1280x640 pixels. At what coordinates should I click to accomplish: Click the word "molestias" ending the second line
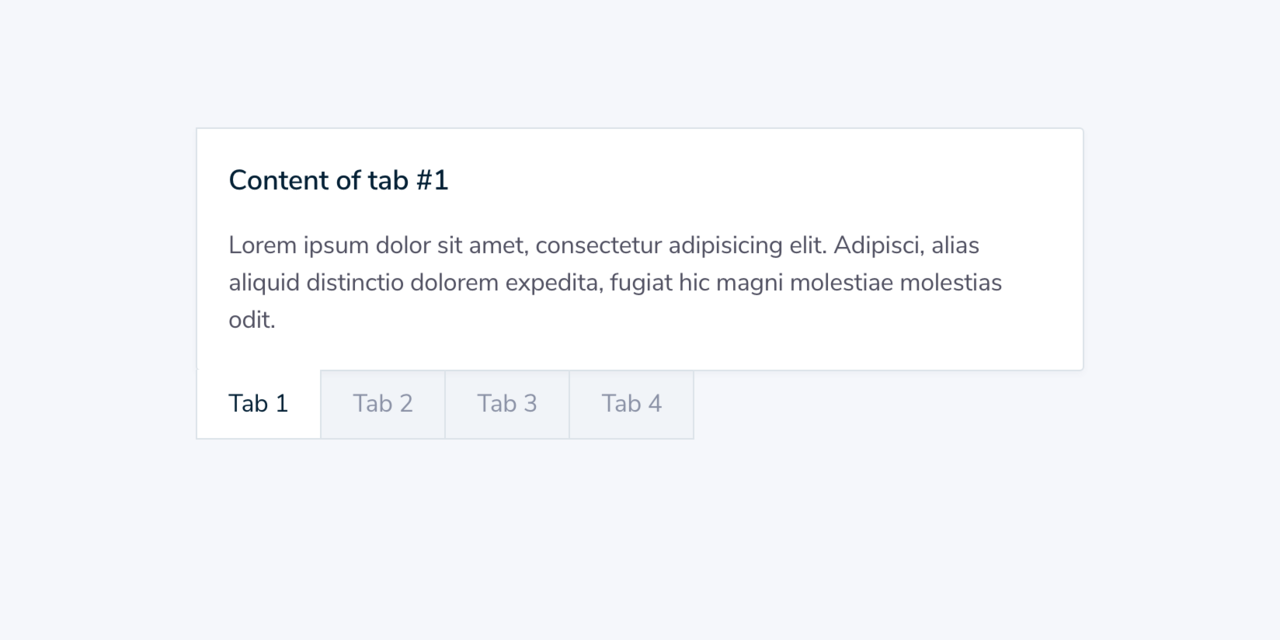(950, 283)
